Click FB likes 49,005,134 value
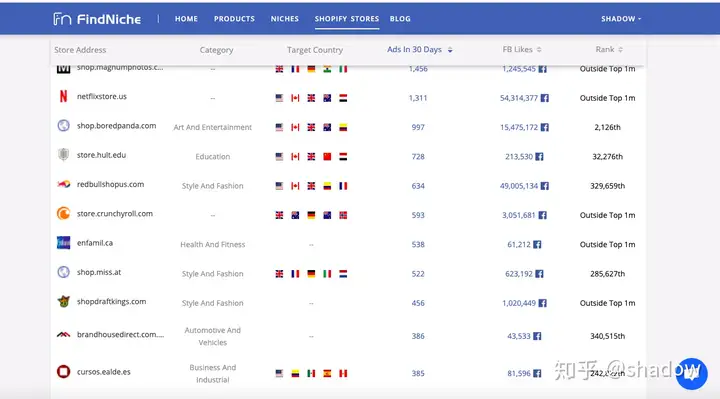This screenshot has width=720, height=399. (519, 186)
